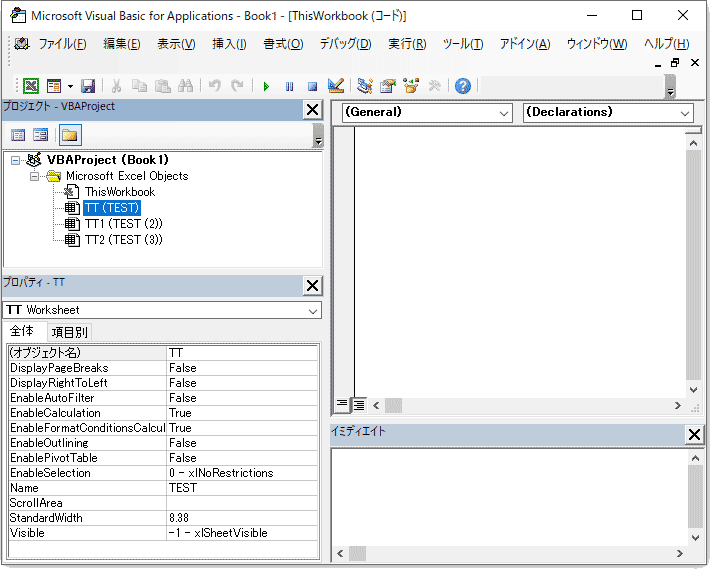This screenshot has height=569, width=710.
Task: Switch to the 全体 properties tab
Action: (22, 331)
